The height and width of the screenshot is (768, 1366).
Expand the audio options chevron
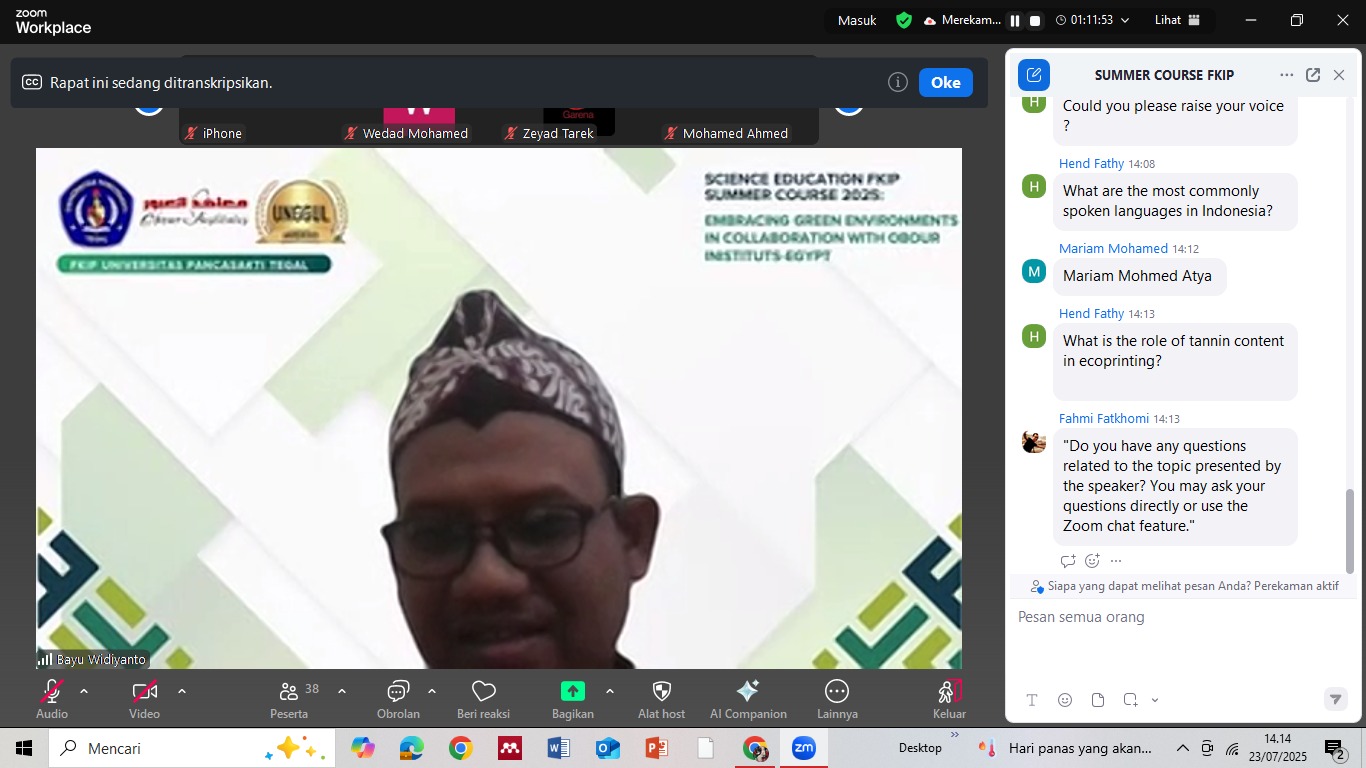pos(84,691)
